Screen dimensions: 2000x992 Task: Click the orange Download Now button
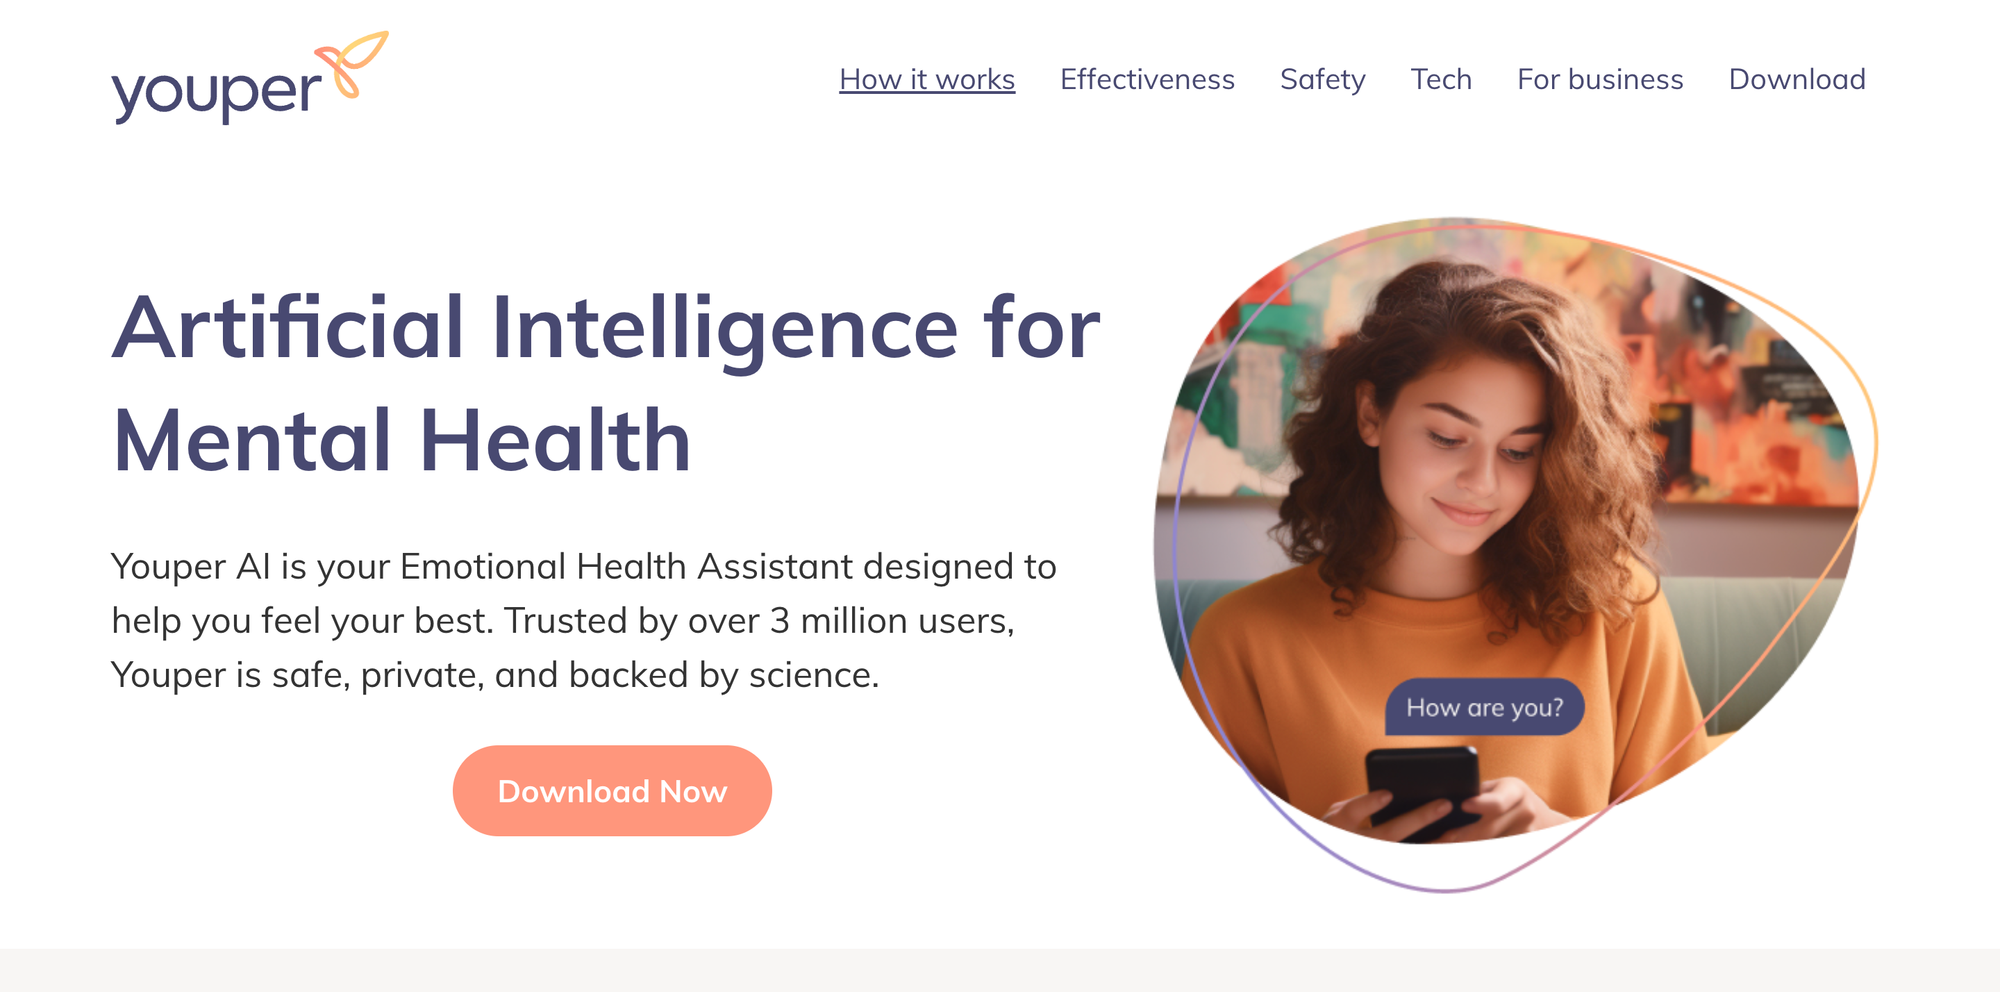tap(612, 791)
